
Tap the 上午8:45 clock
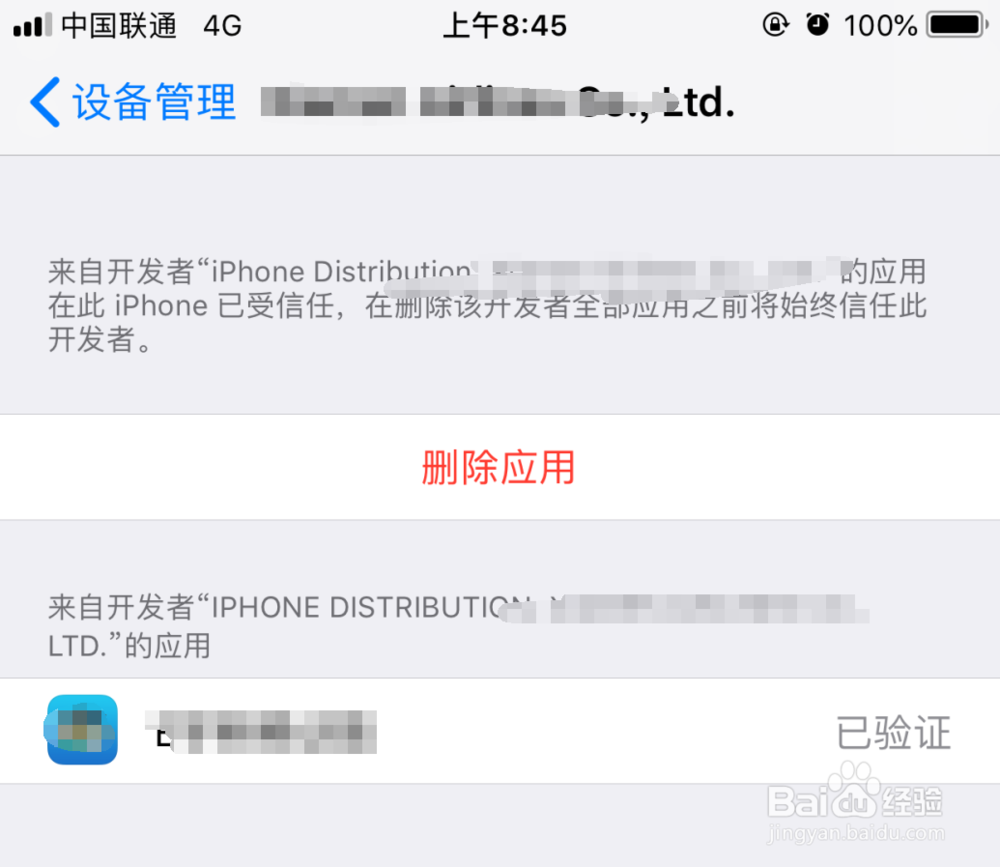504,26
